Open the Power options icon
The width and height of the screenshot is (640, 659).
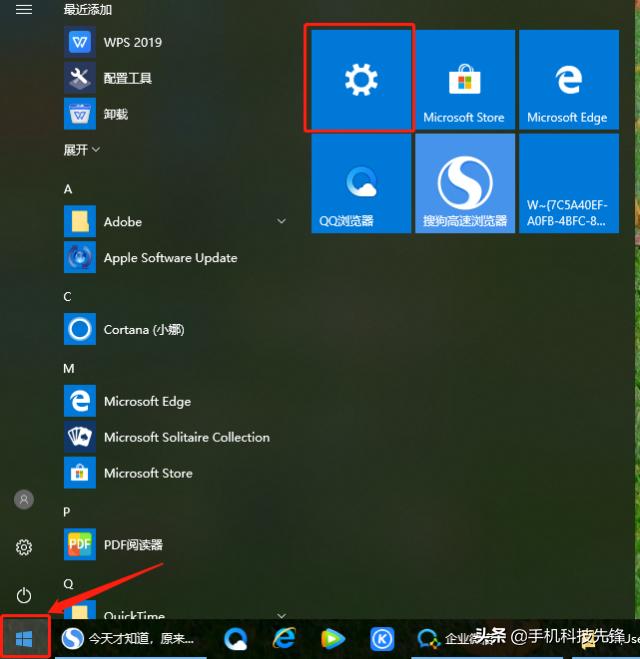(24, 595)
